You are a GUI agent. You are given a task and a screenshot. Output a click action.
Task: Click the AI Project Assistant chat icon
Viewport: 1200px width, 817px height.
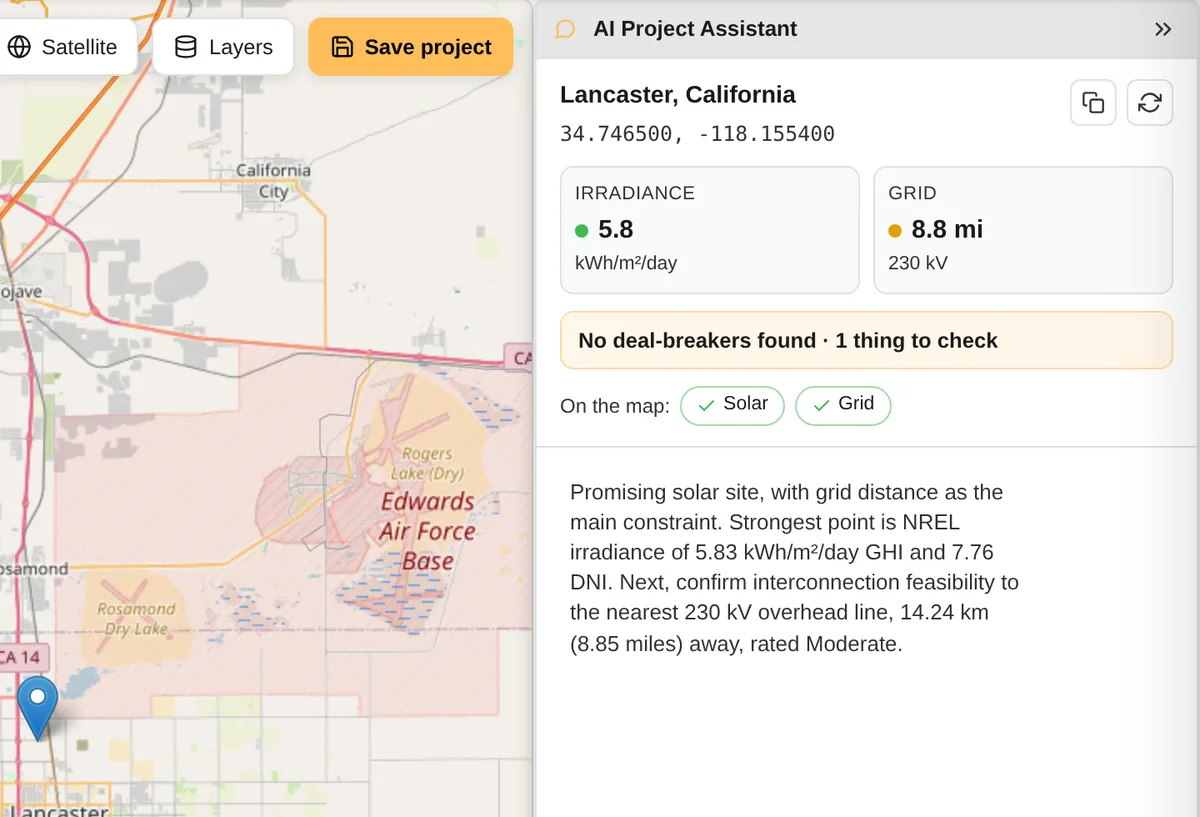point(565,29)
